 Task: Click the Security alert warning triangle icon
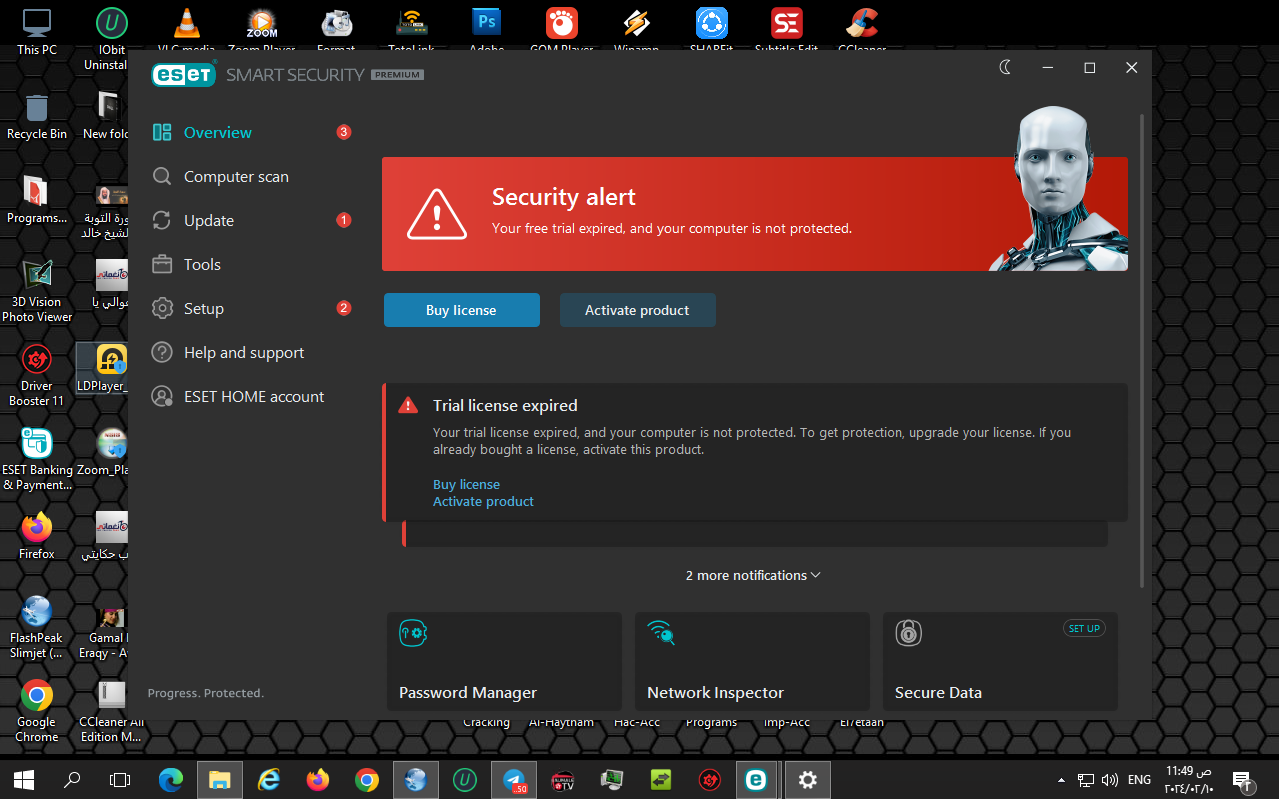(437, 213)
